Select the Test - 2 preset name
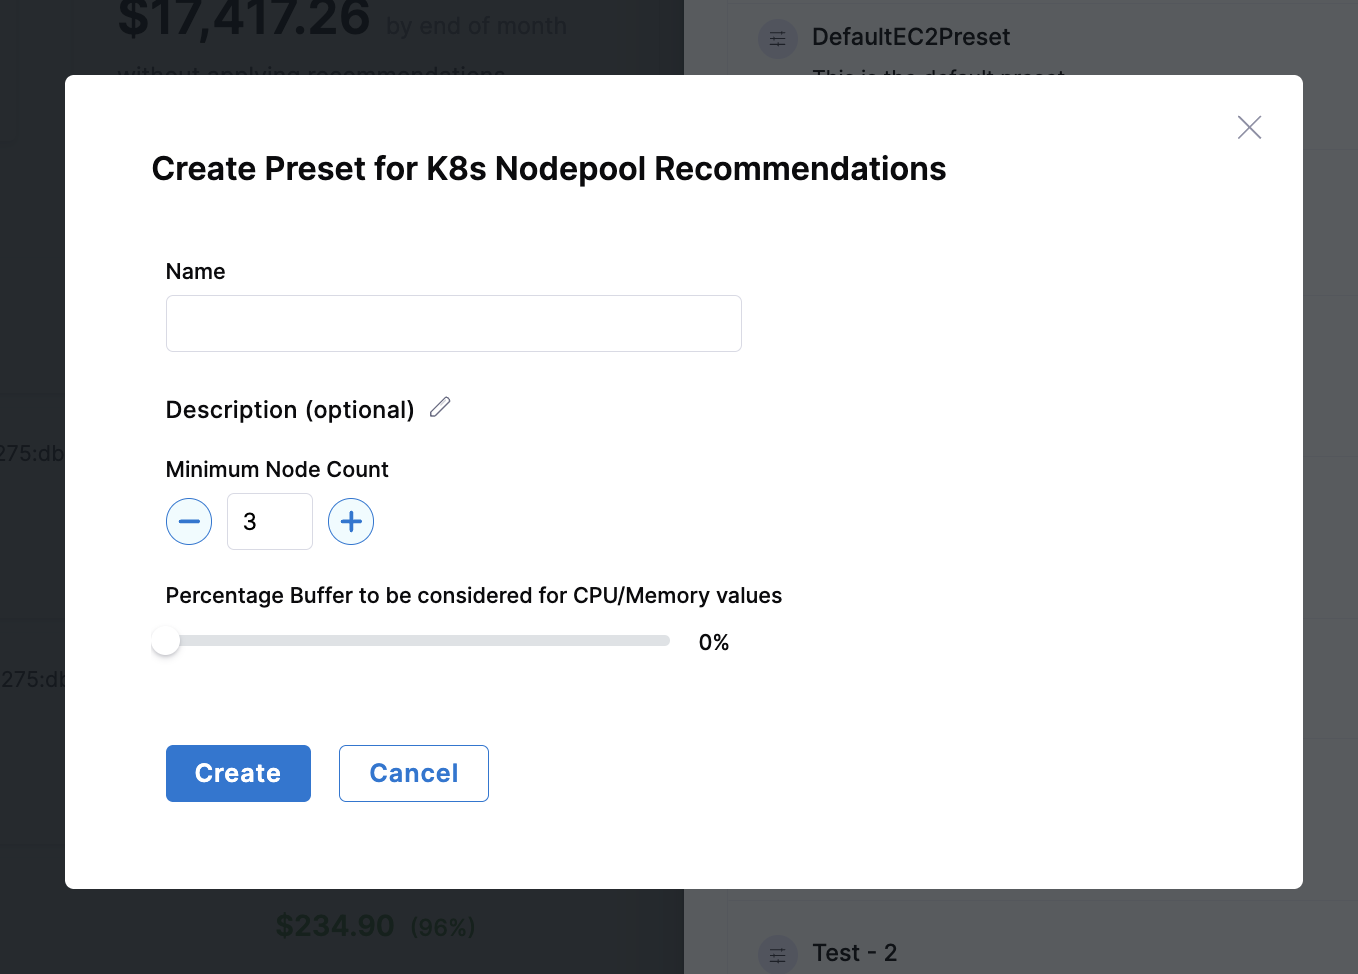Viewport: 1358px width, 974px height. click(x=854, y=953)
